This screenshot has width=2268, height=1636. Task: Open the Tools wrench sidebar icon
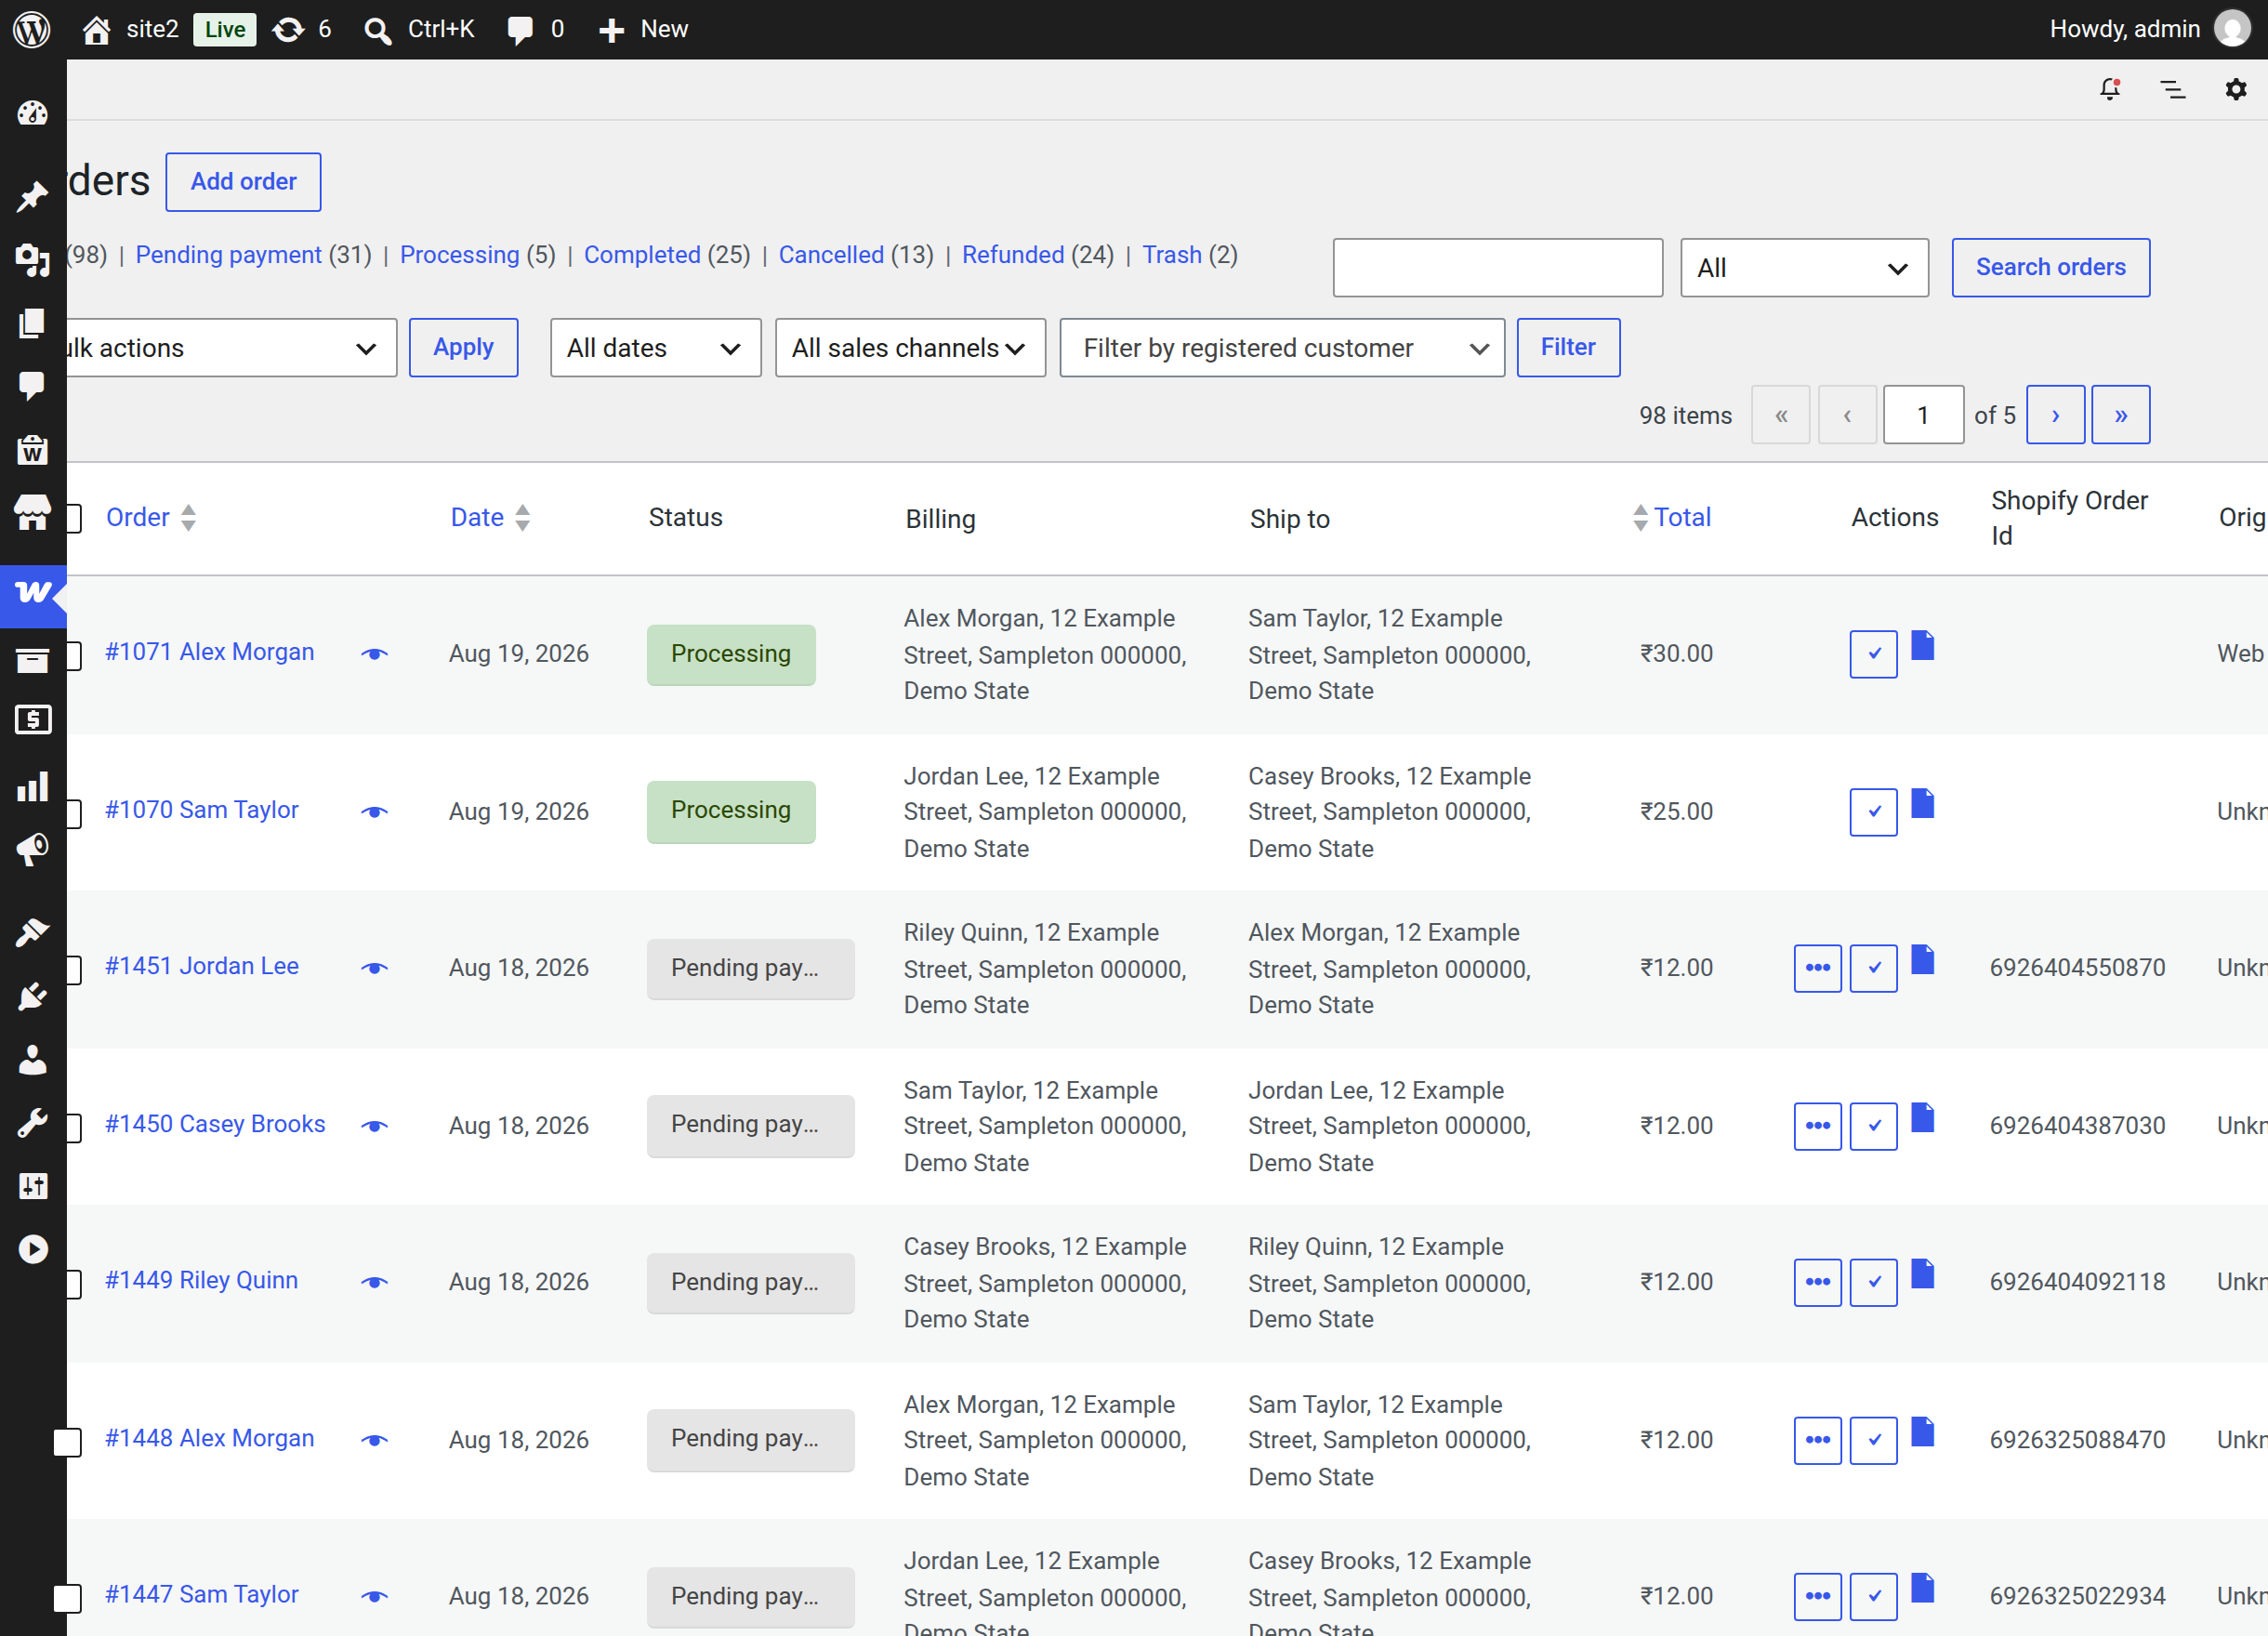point(33,1123)
